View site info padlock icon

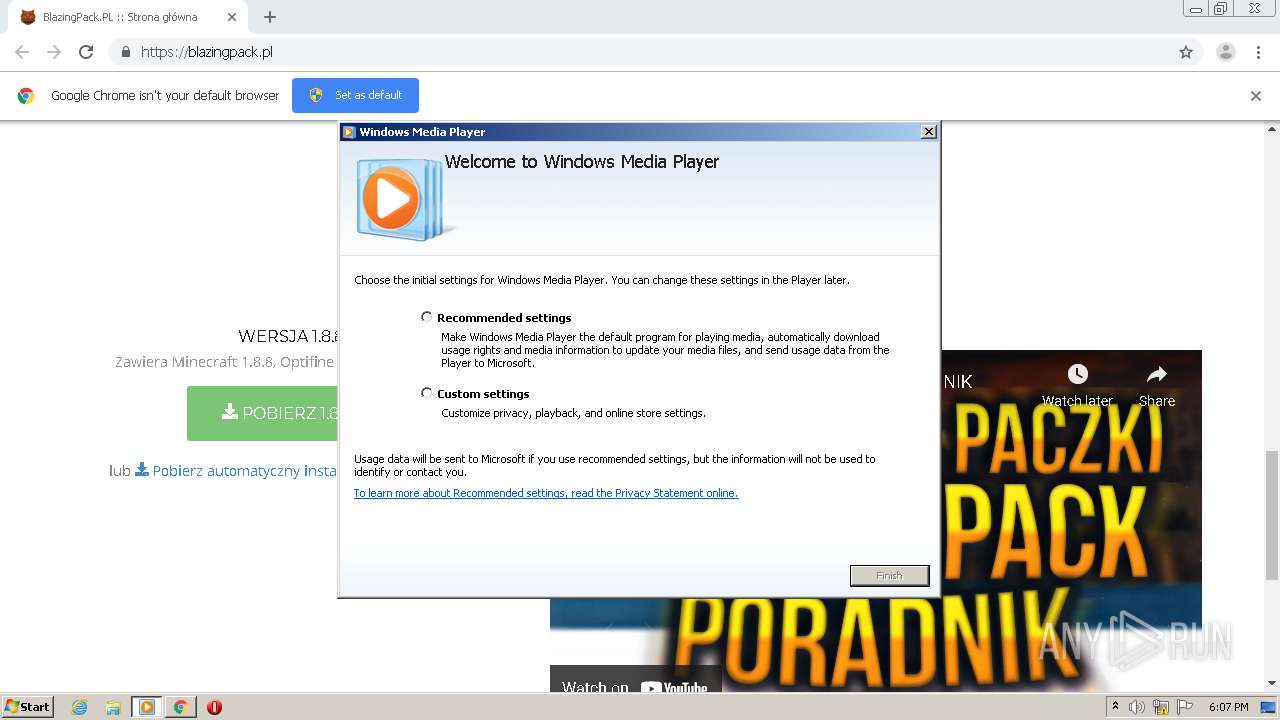coord(125,52)
